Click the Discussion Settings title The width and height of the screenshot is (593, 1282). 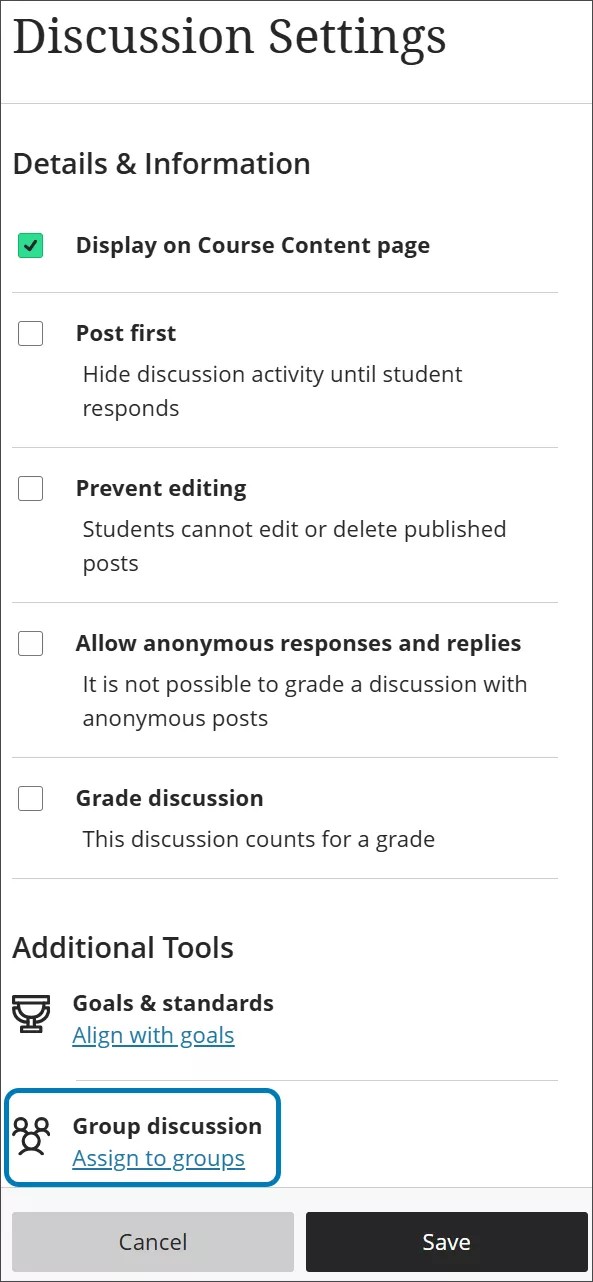(x=230, y=37)
